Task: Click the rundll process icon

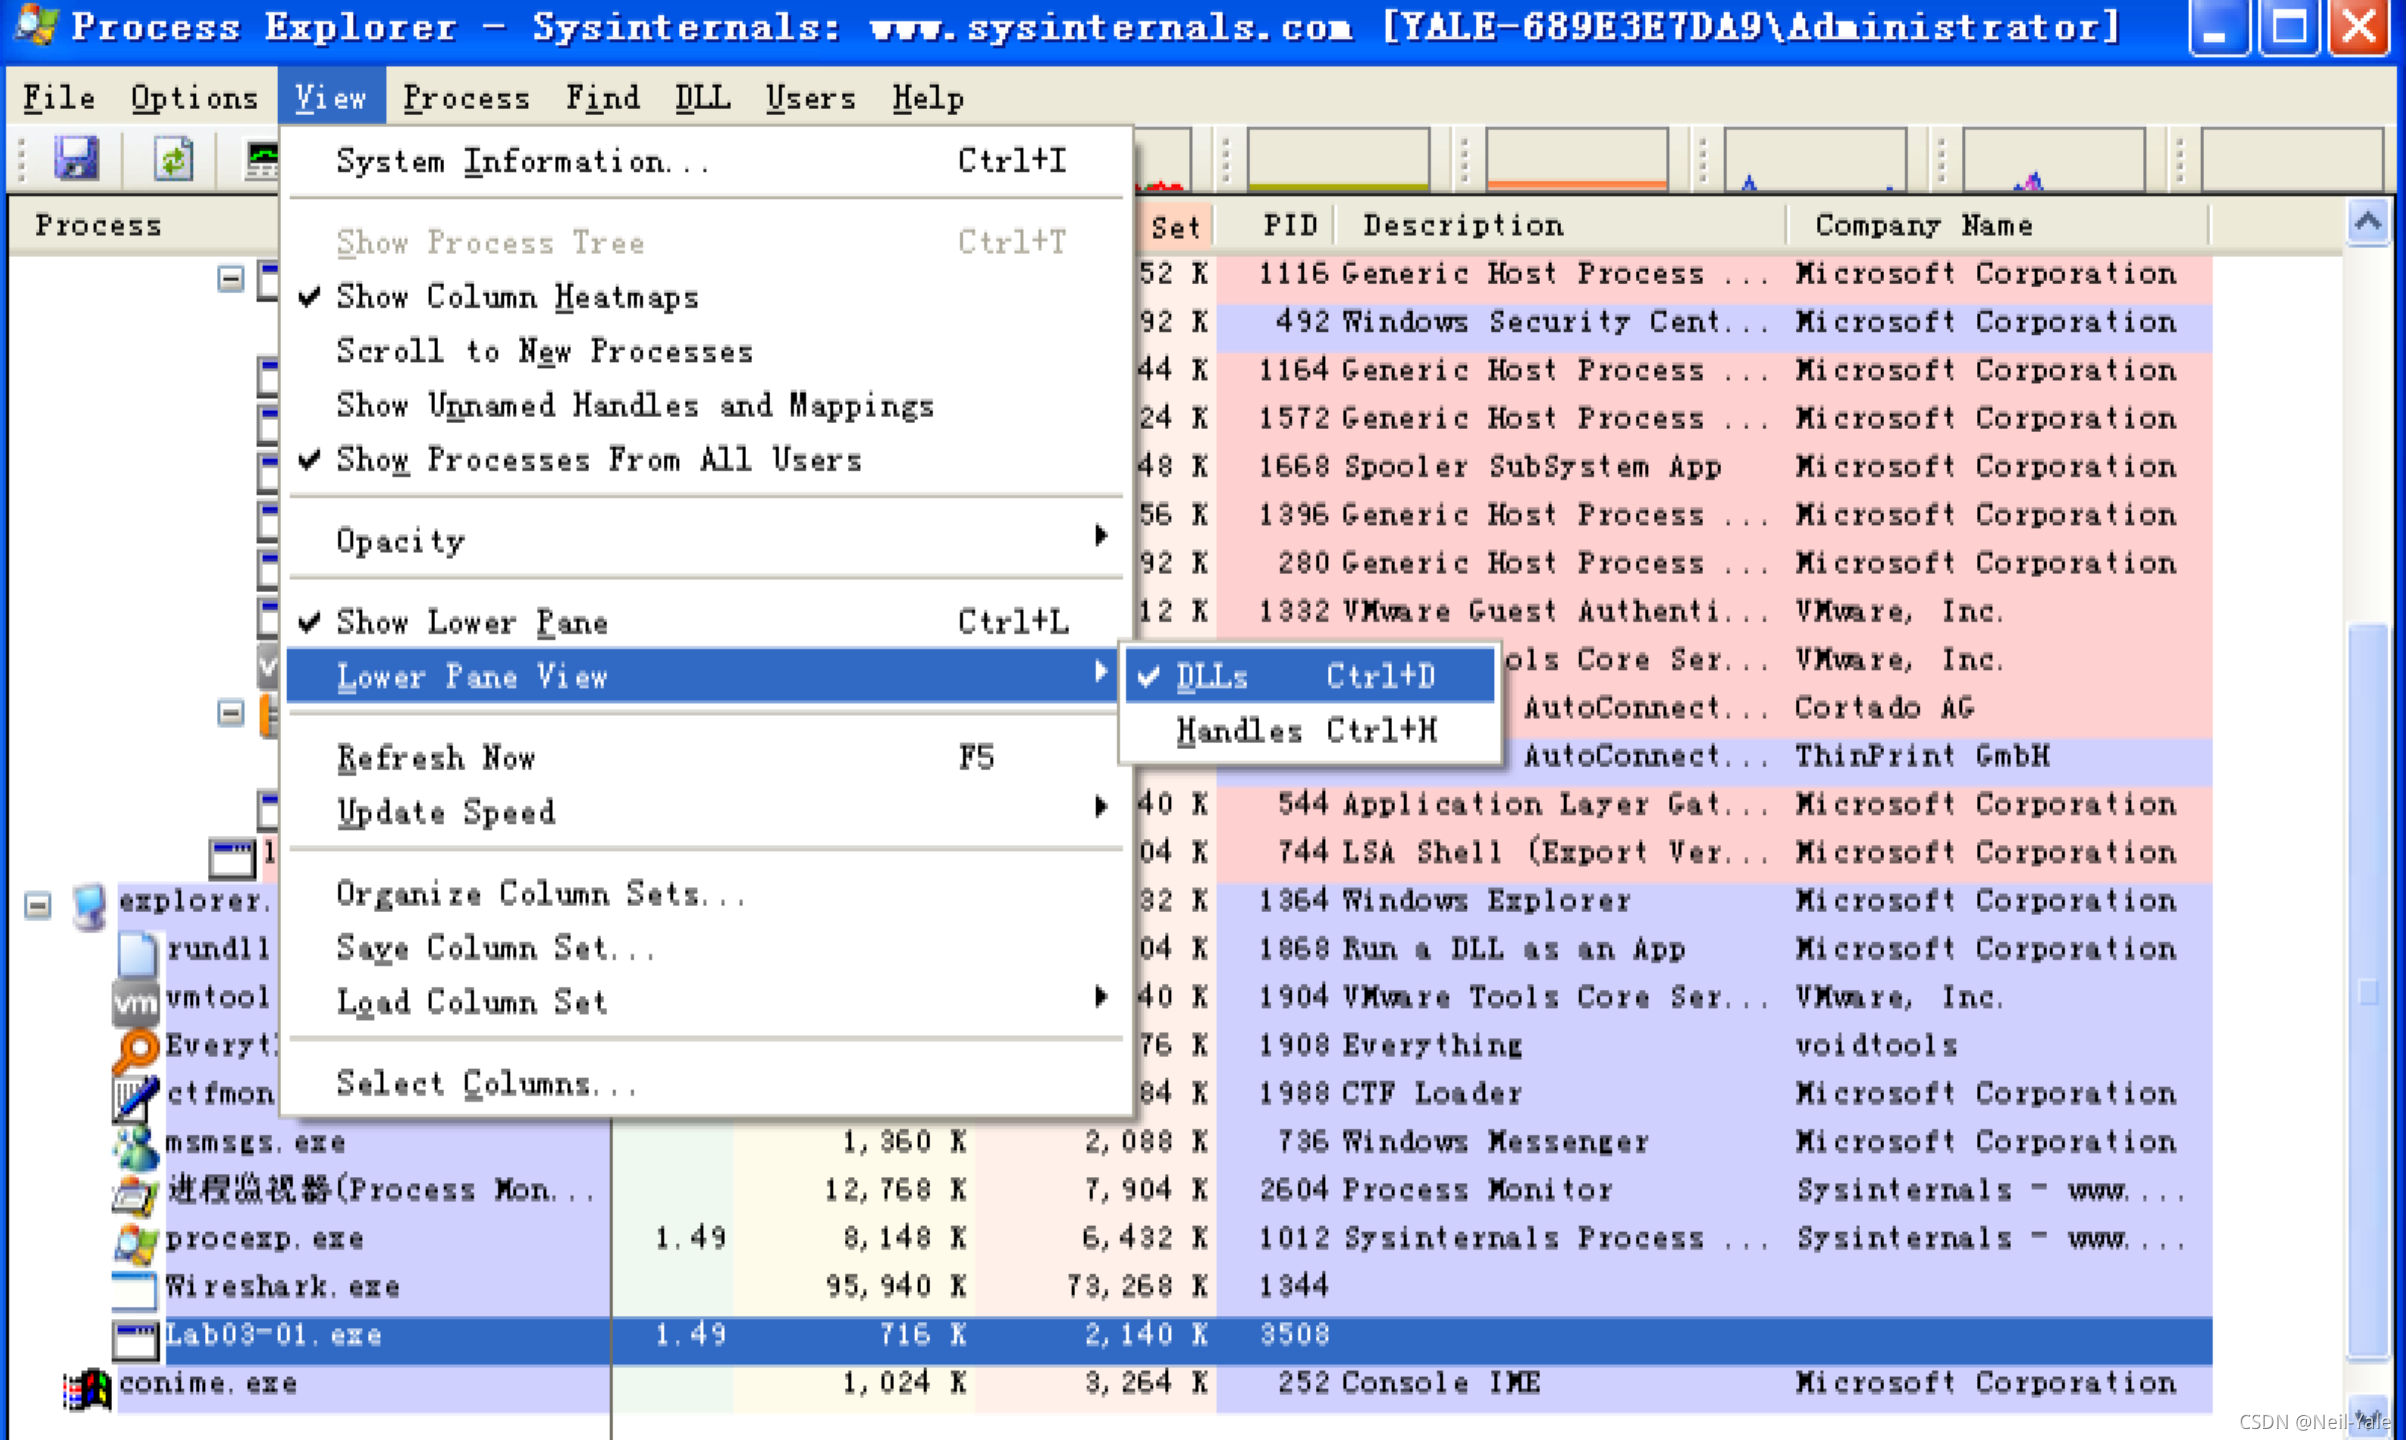Action: pos(137,953)
